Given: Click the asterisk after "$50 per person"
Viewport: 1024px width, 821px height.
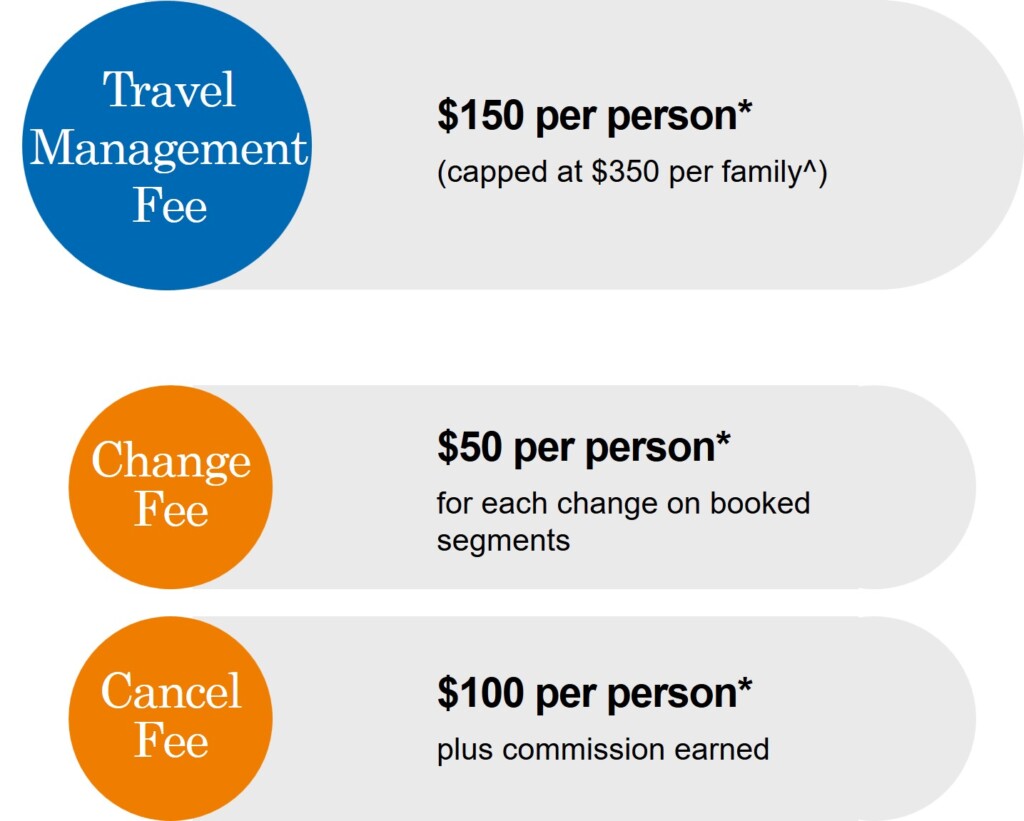Looking at the screenshot, I should point(722,440).
